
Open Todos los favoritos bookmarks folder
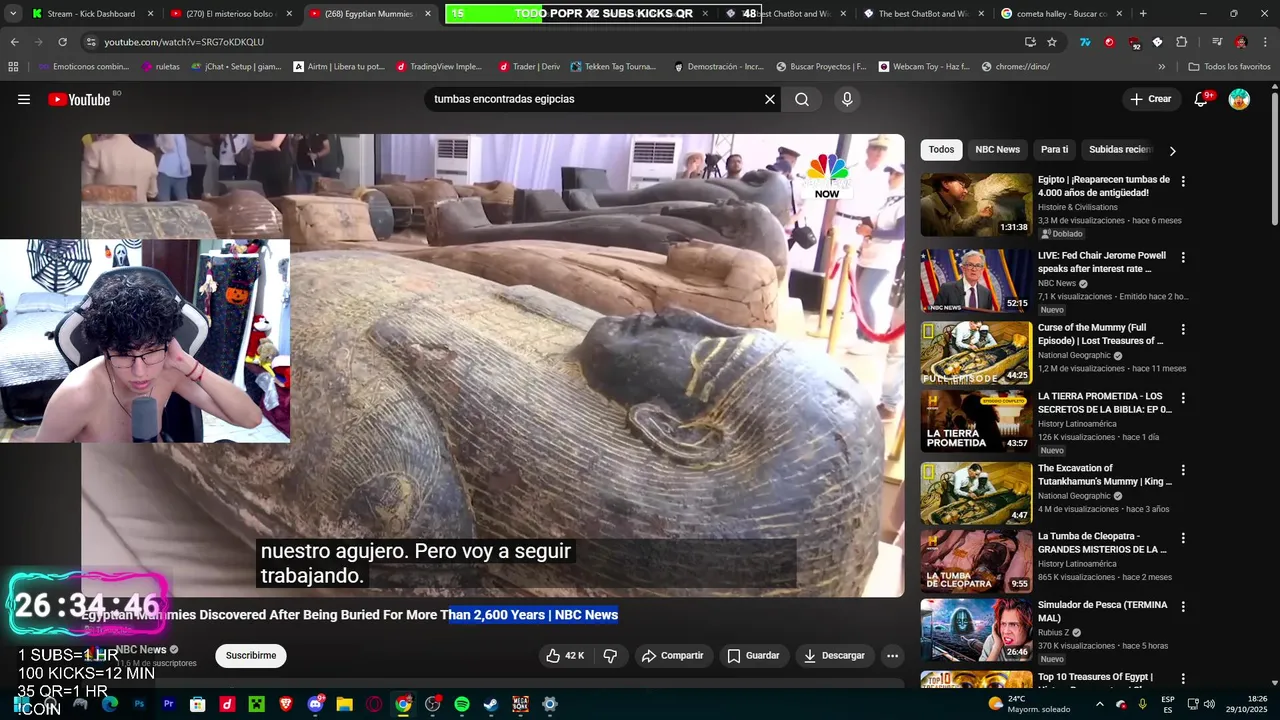click(x=1229, y=67)
